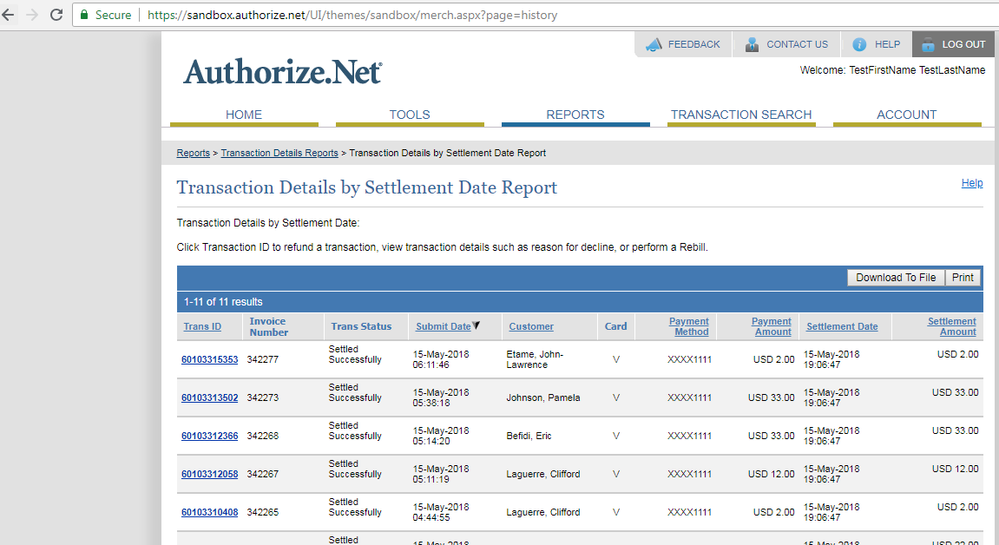
Task: Click the Log Out lock icon
Action: [927, 45]
